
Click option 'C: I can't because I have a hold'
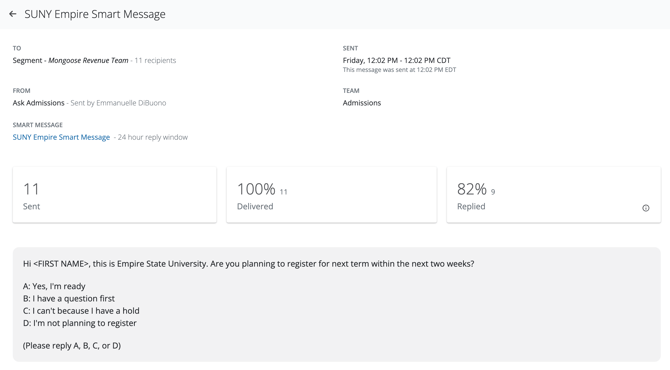[x=81, y=311]
